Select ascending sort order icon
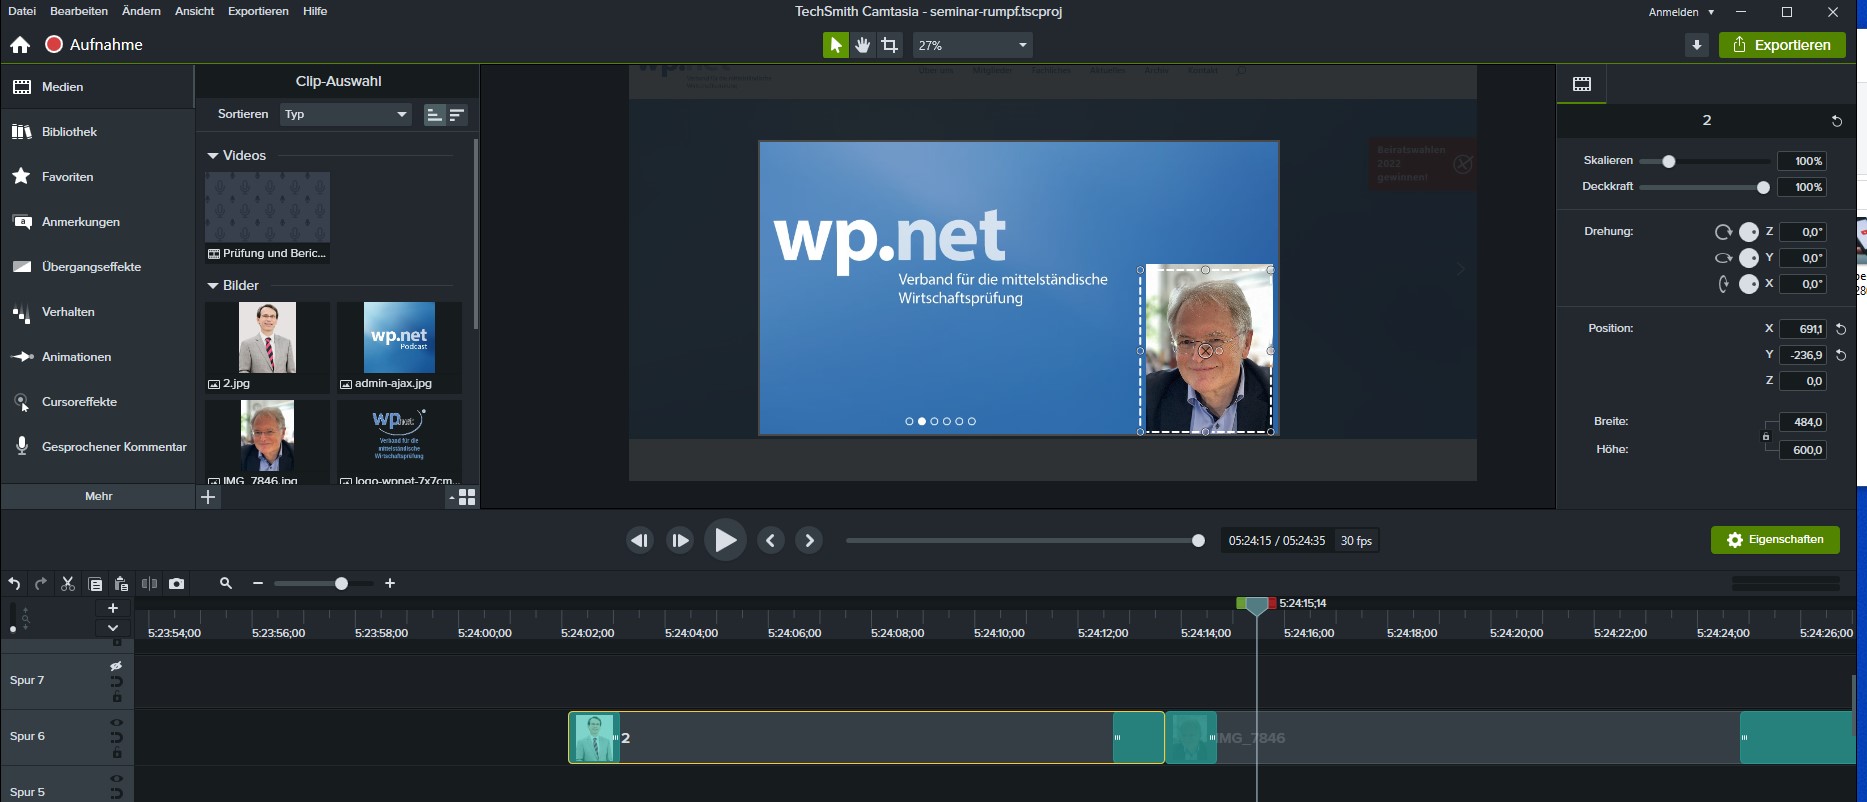This screenshot has height=802, width=1867. [434, 115]
